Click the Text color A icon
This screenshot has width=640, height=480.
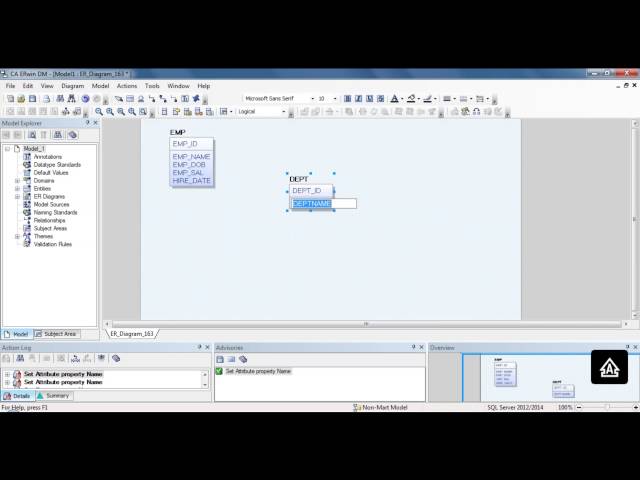point(394,99)
